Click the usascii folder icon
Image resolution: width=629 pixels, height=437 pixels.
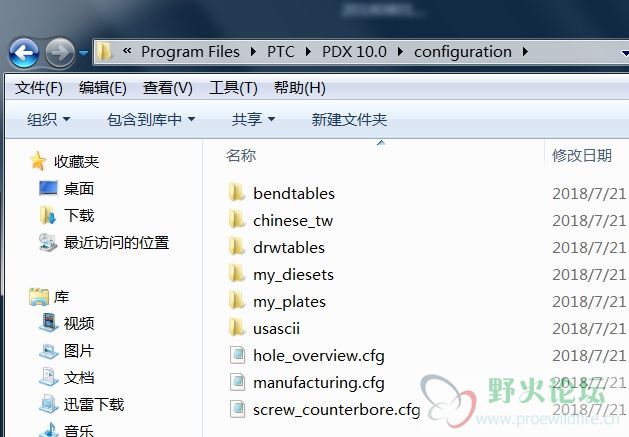click(237, 327)
